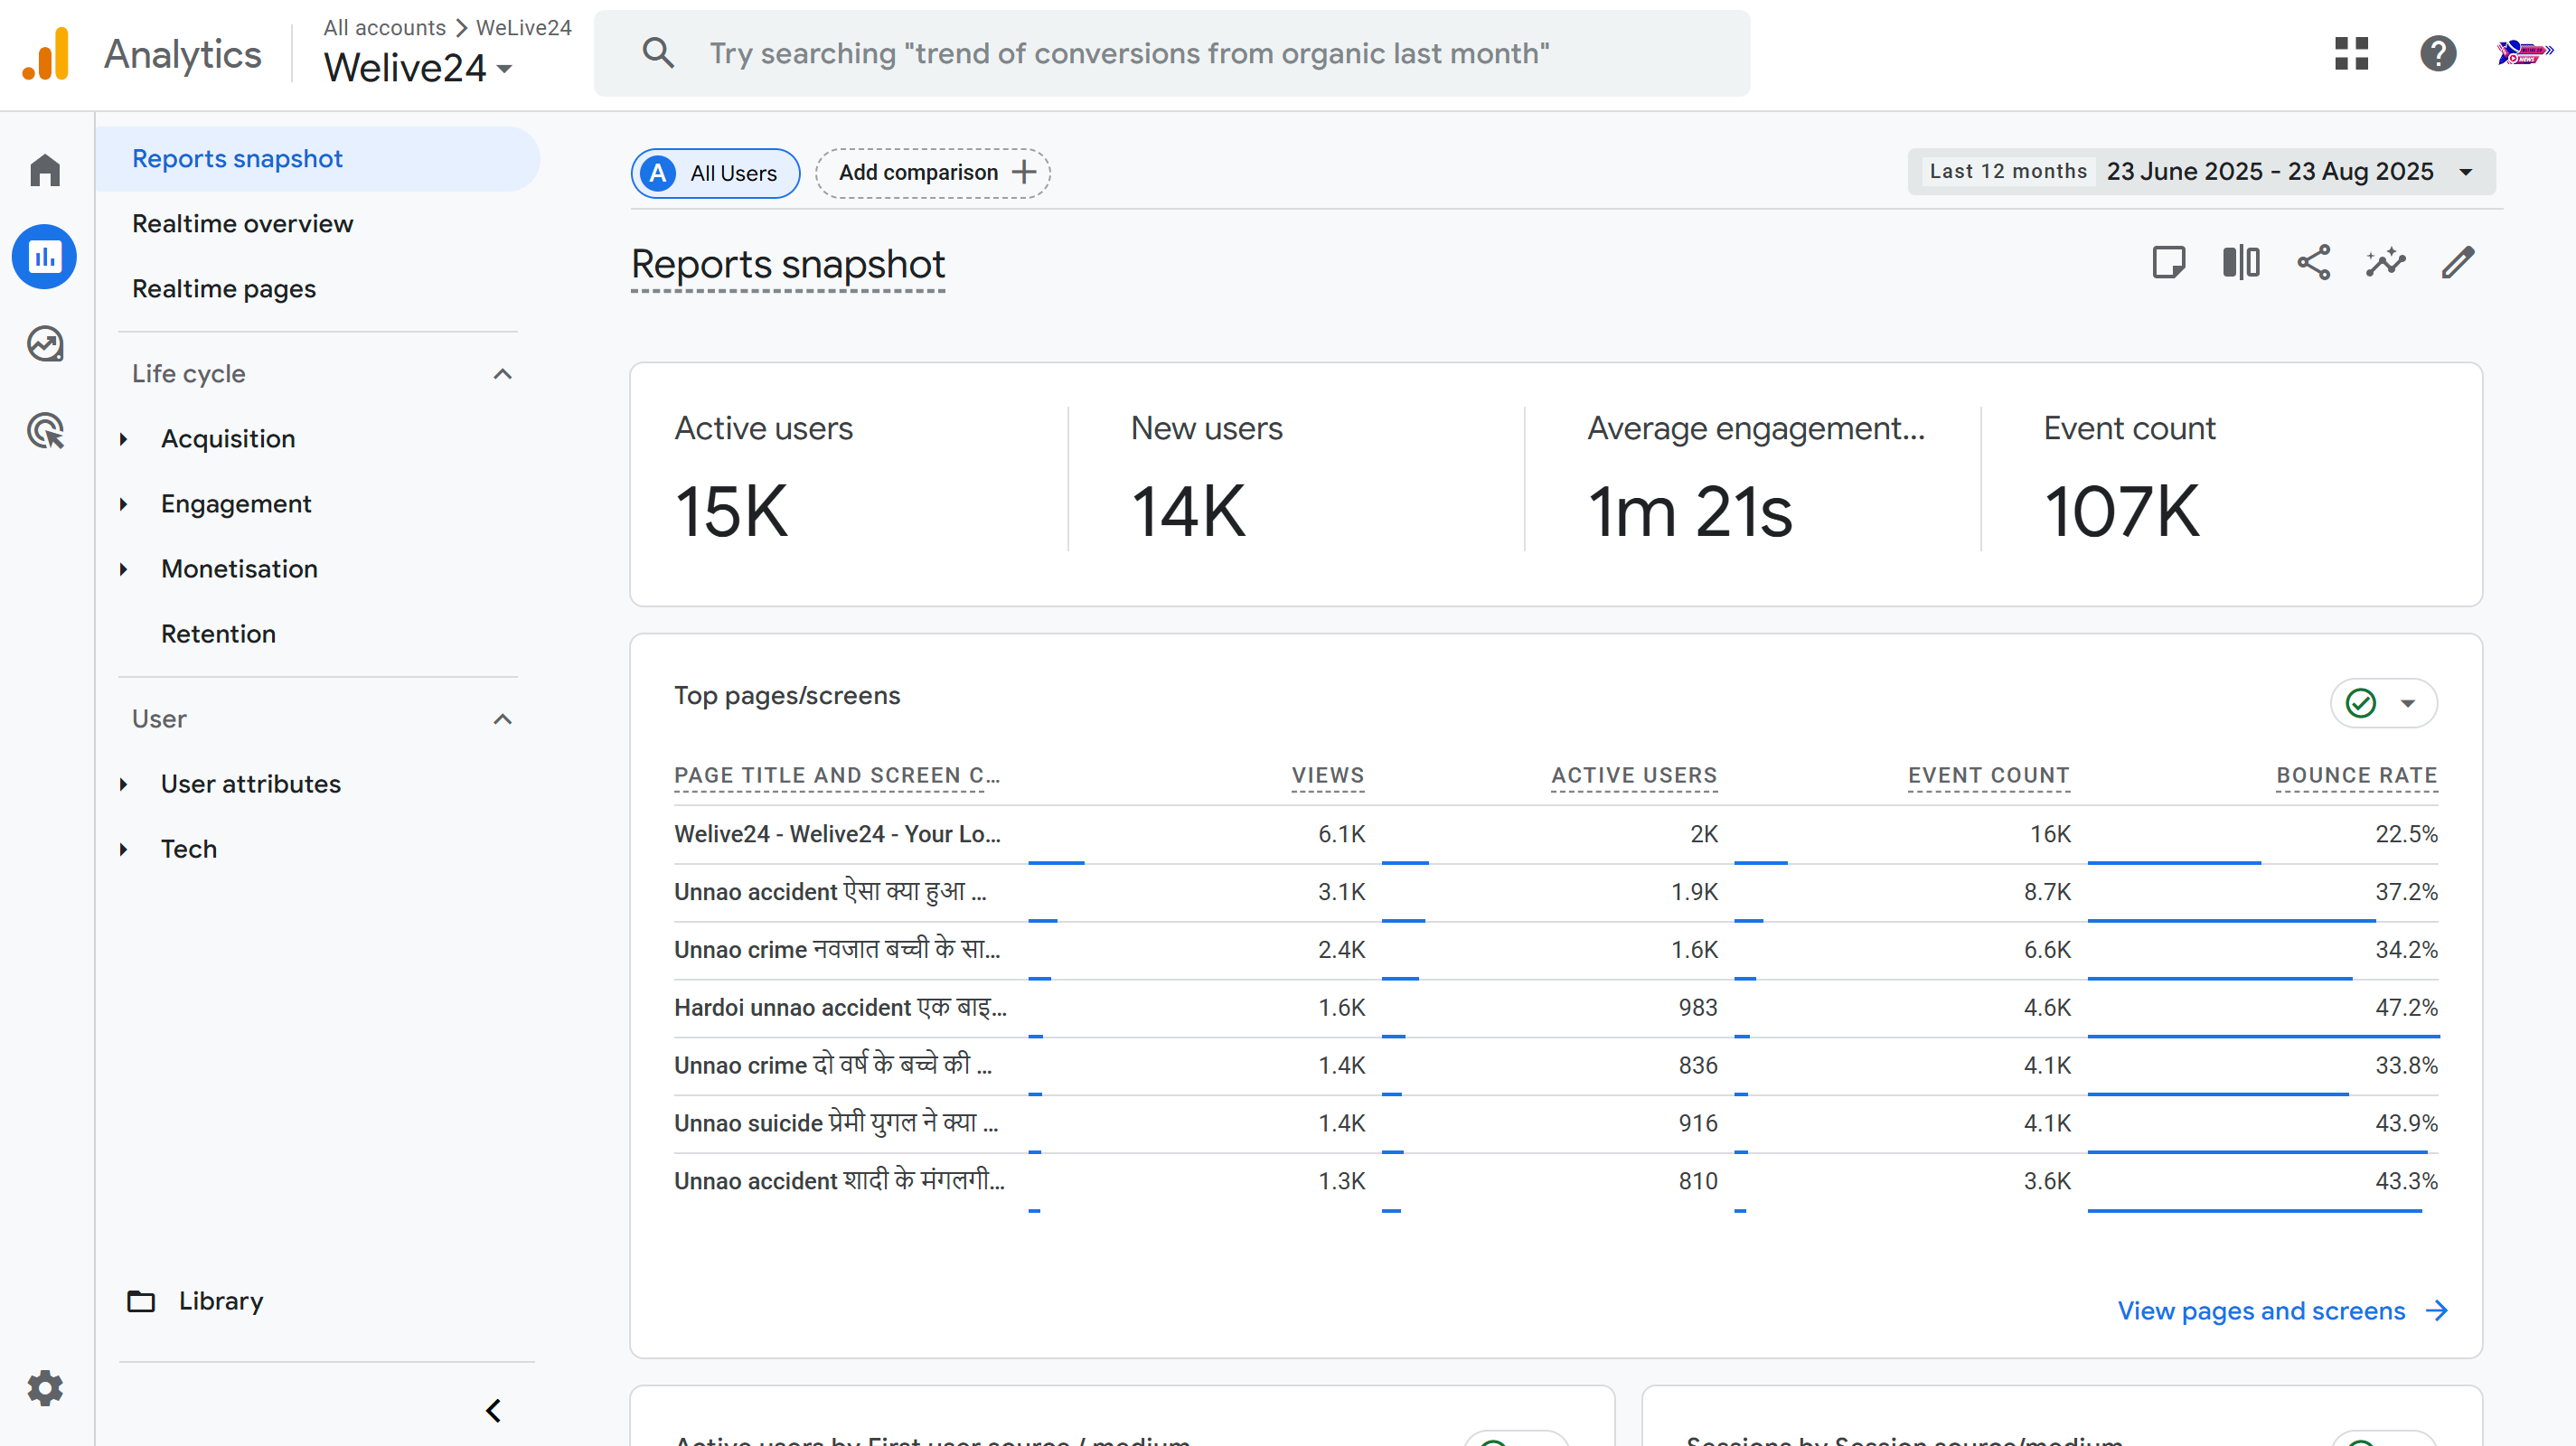2576x1446 pixels.
Task: Customise report with pencil icon
Action: point(2458,263)
